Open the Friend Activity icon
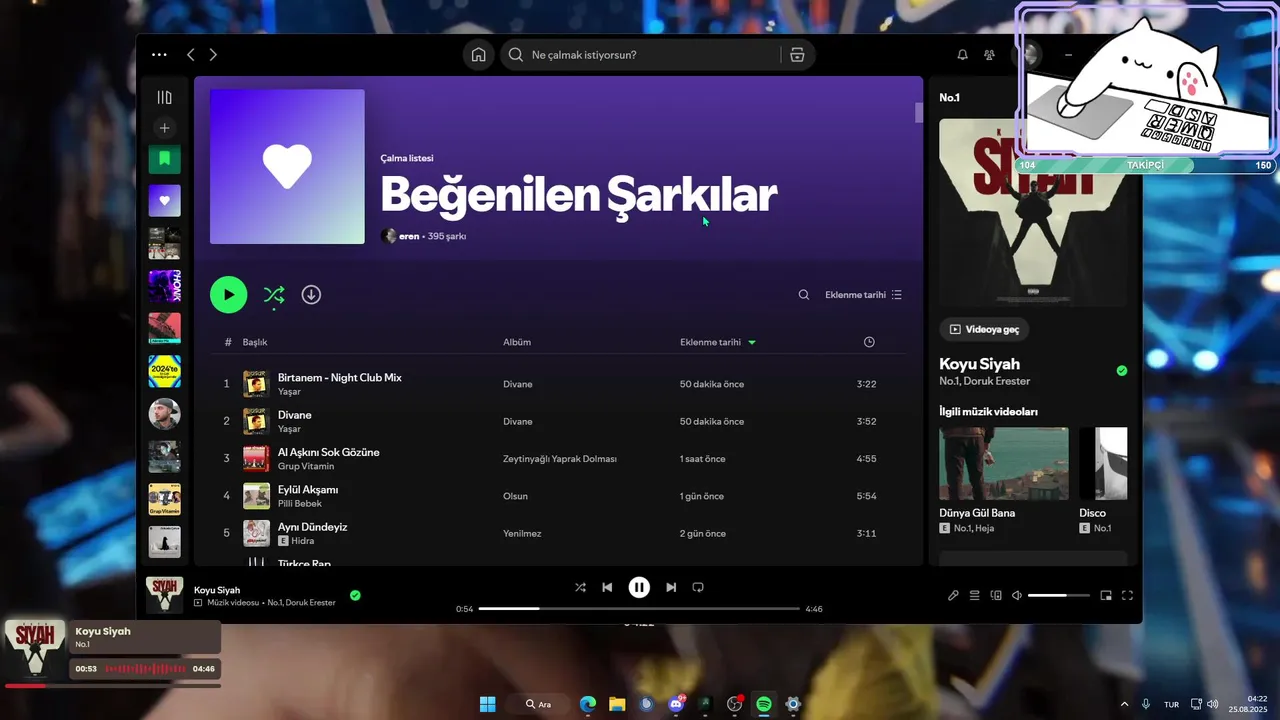This screenshot has height=720, width=1280. point(989,55)
